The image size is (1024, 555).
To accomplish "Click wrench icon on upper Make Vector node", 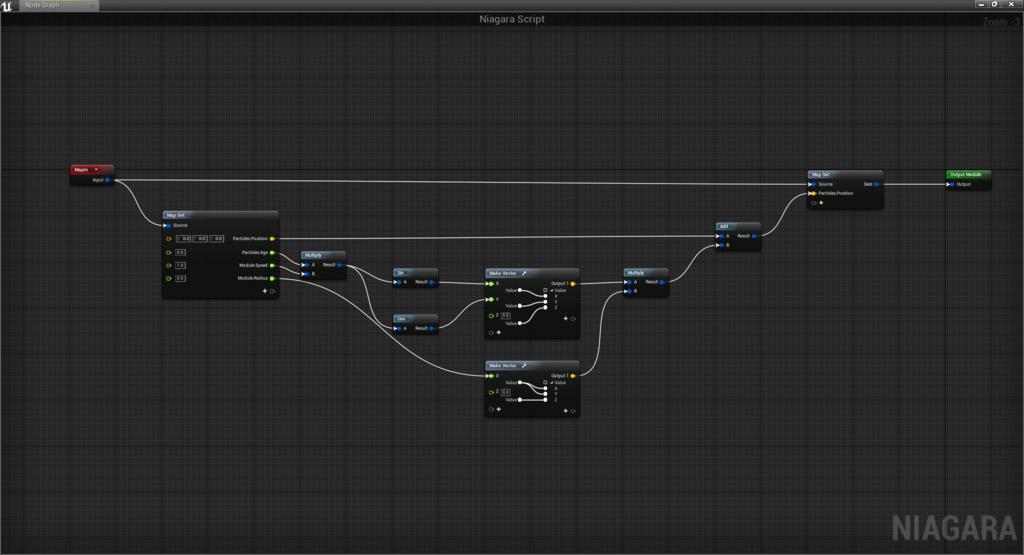I will point(524,273).
